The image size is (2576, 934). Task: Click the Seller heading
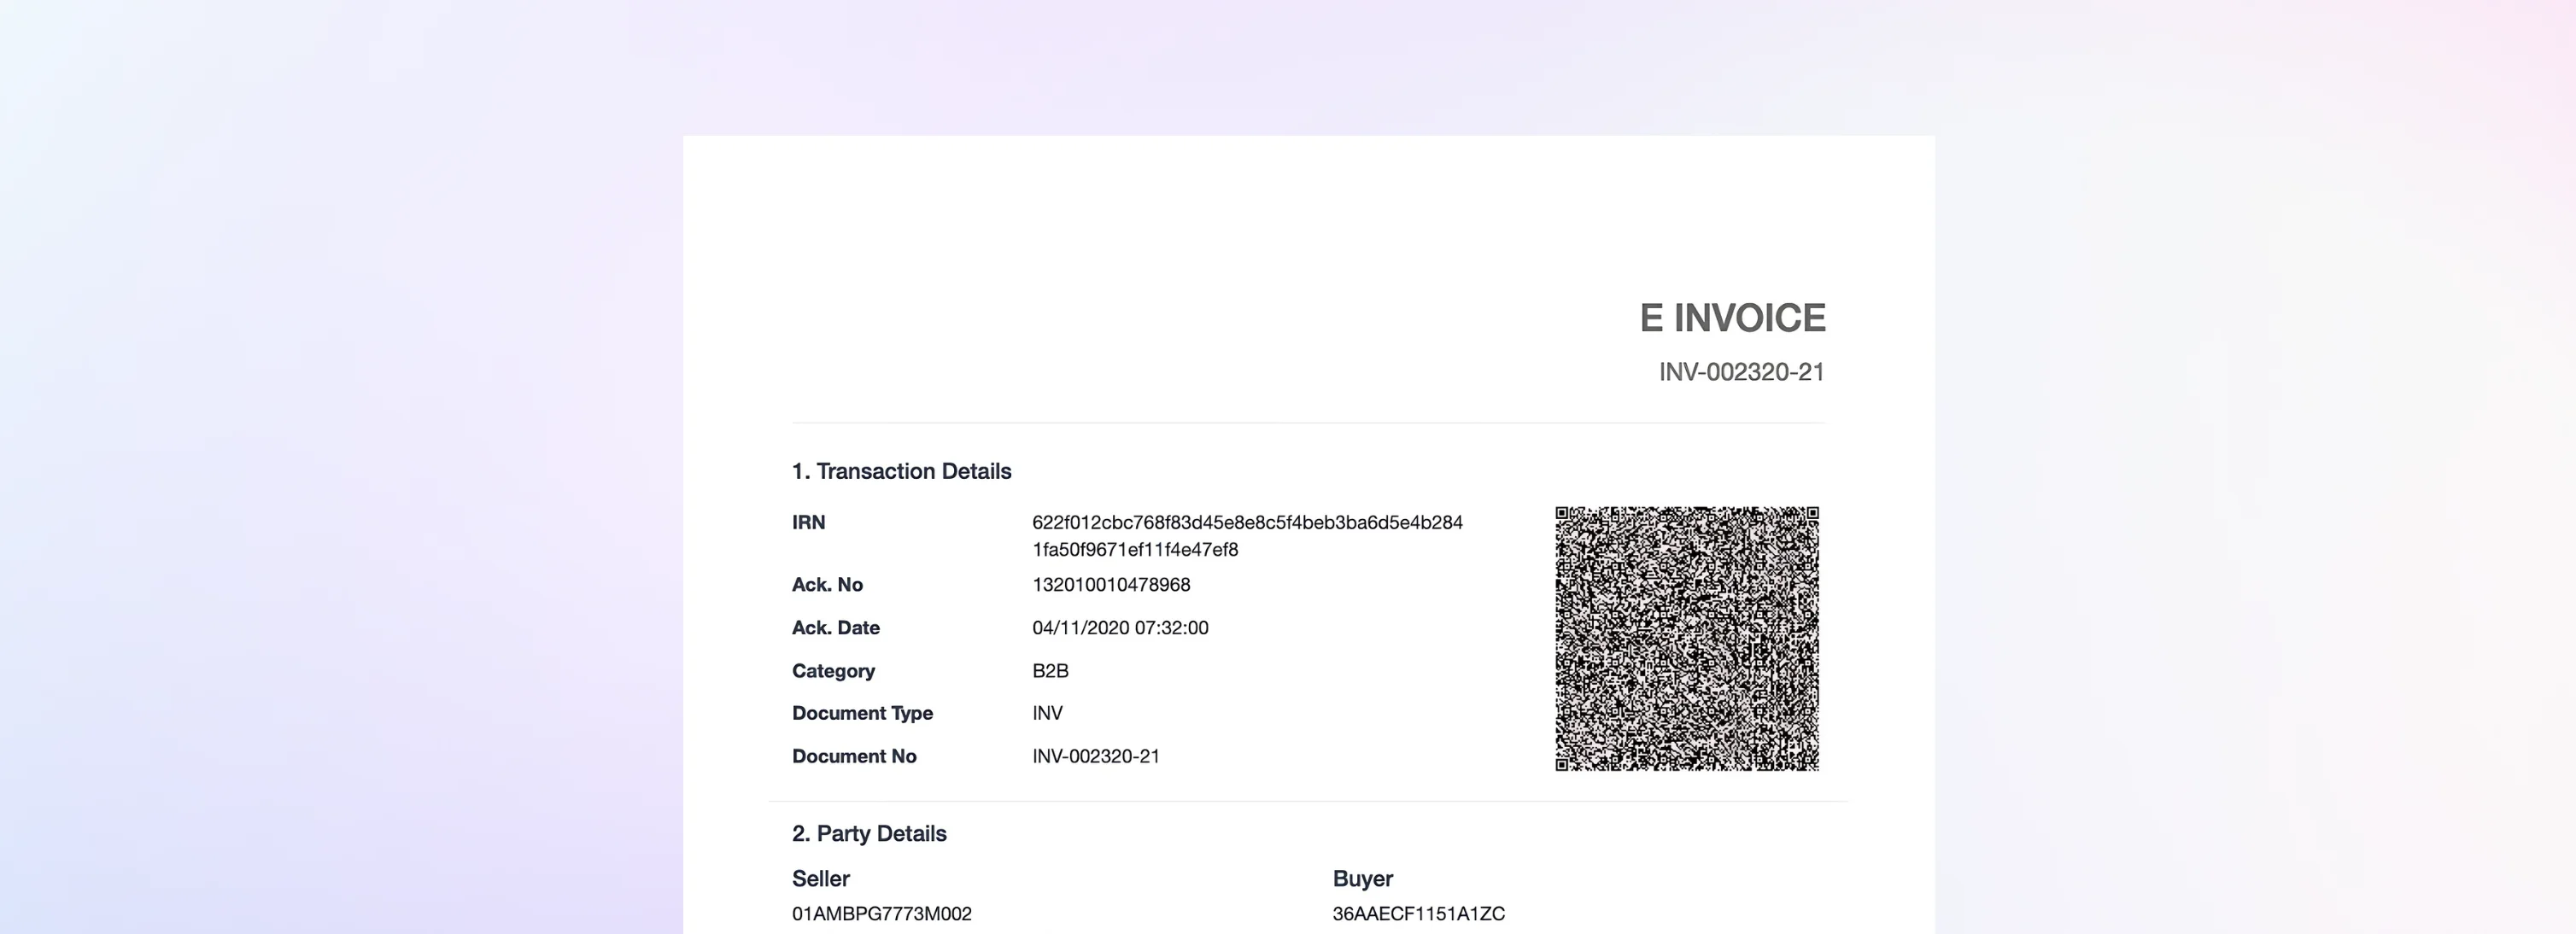820,878
